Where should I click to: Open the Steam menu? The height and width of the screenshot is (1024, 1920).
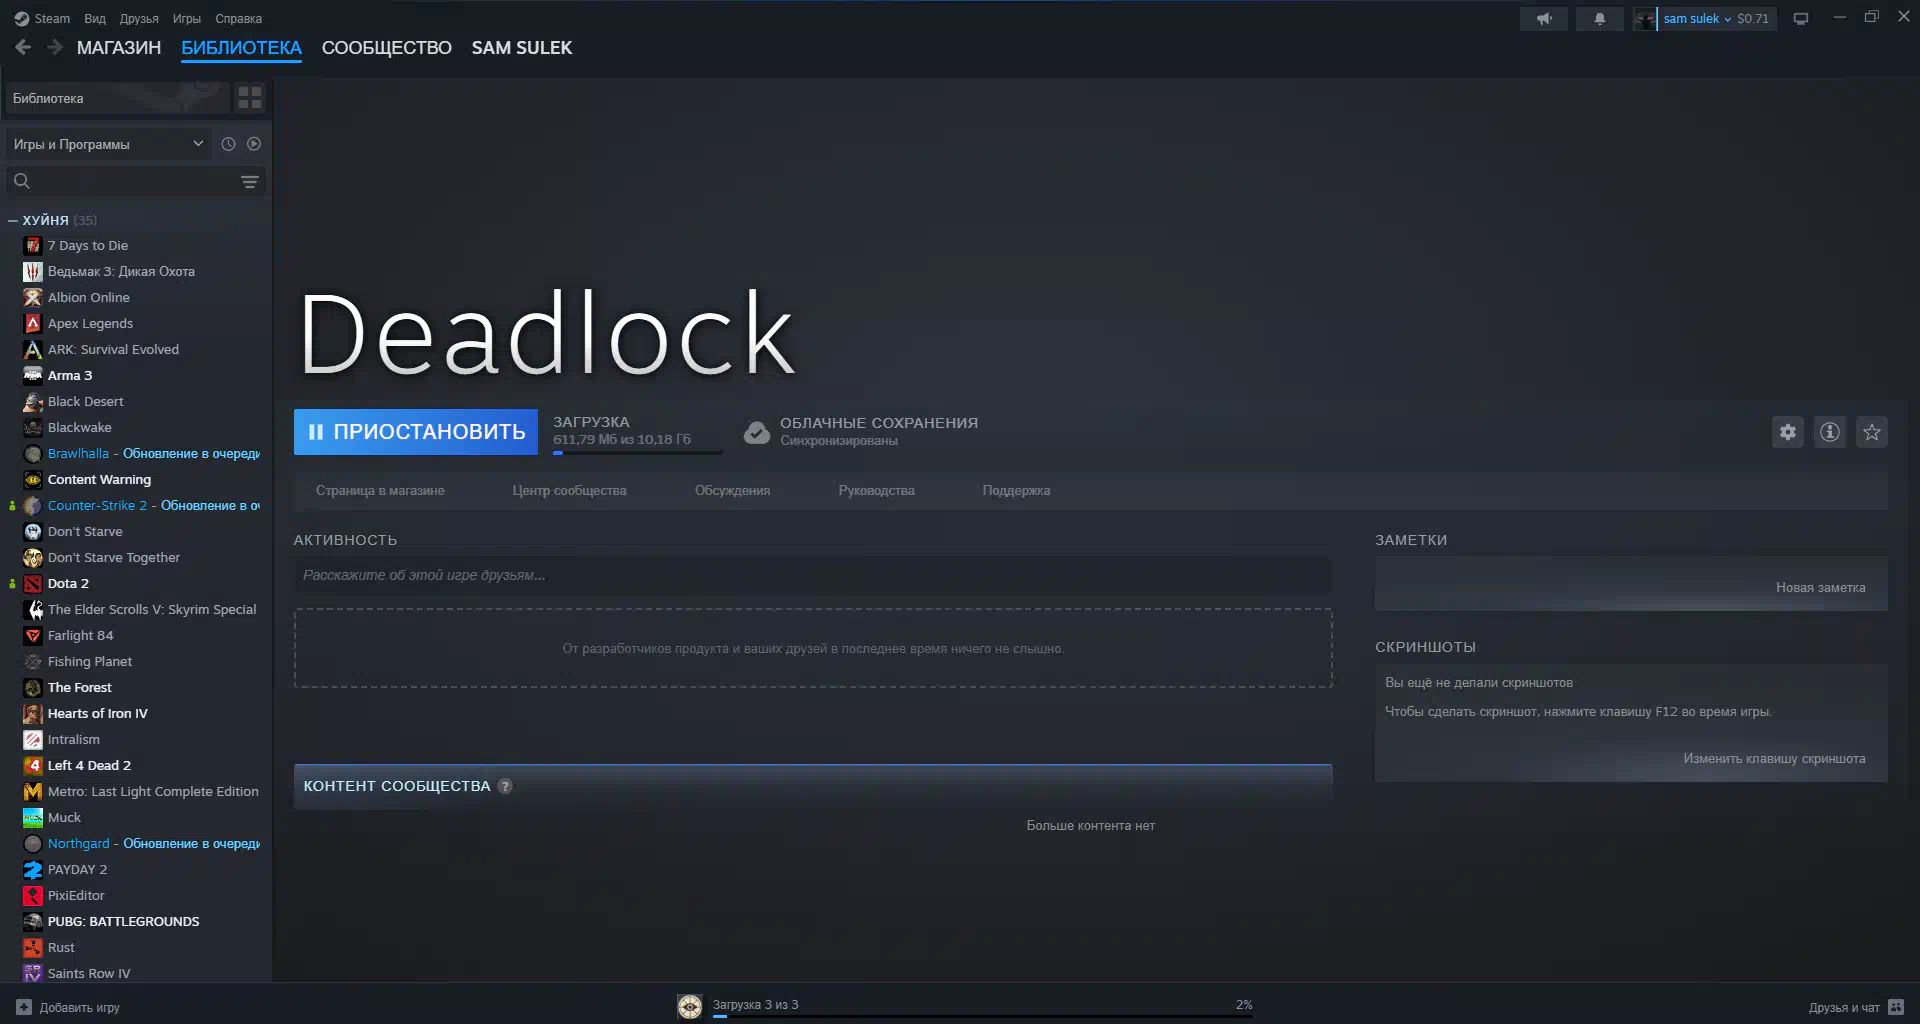coord(42,18)
